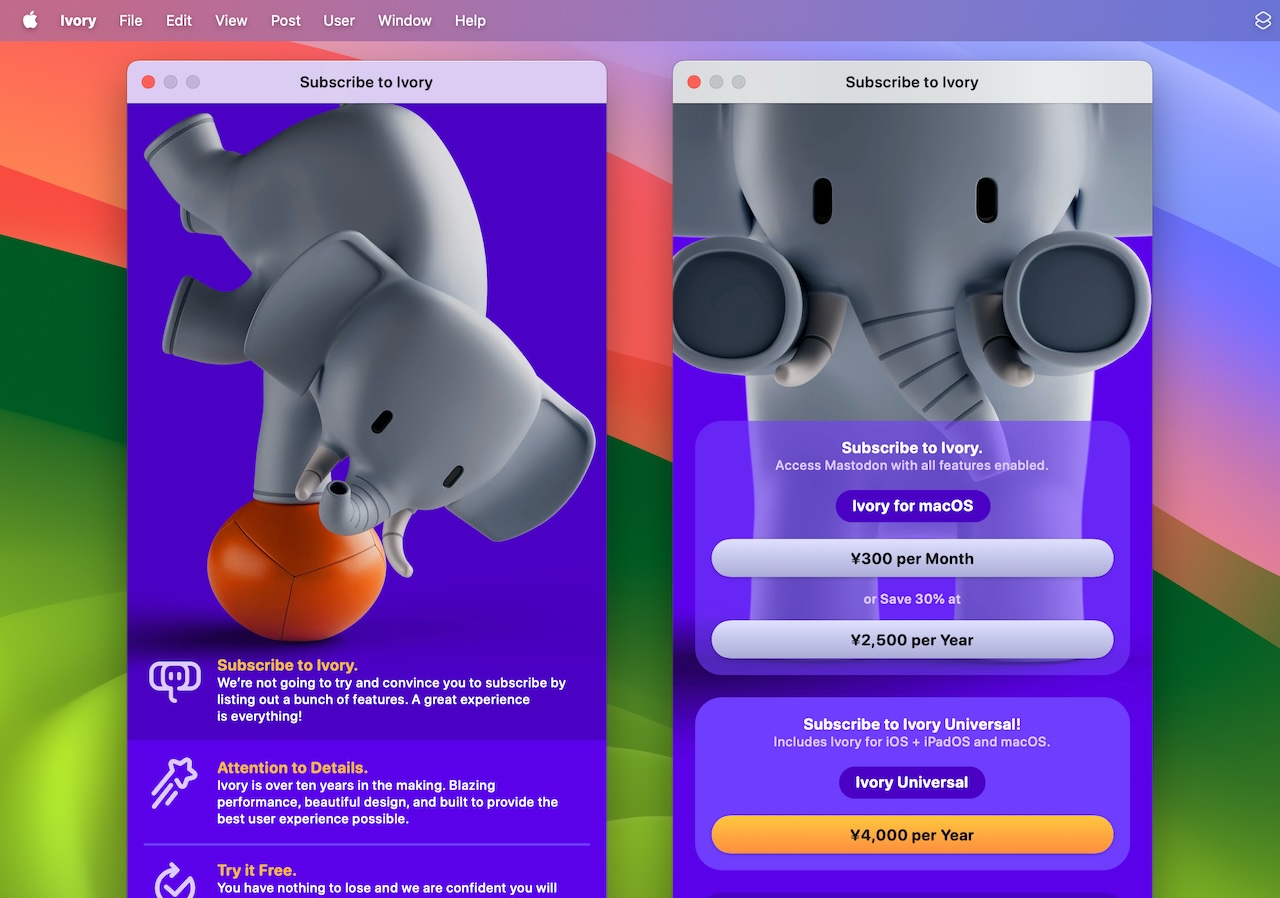
Task: Click the 'Try it Free.' heading
Action: click(257, 870)
